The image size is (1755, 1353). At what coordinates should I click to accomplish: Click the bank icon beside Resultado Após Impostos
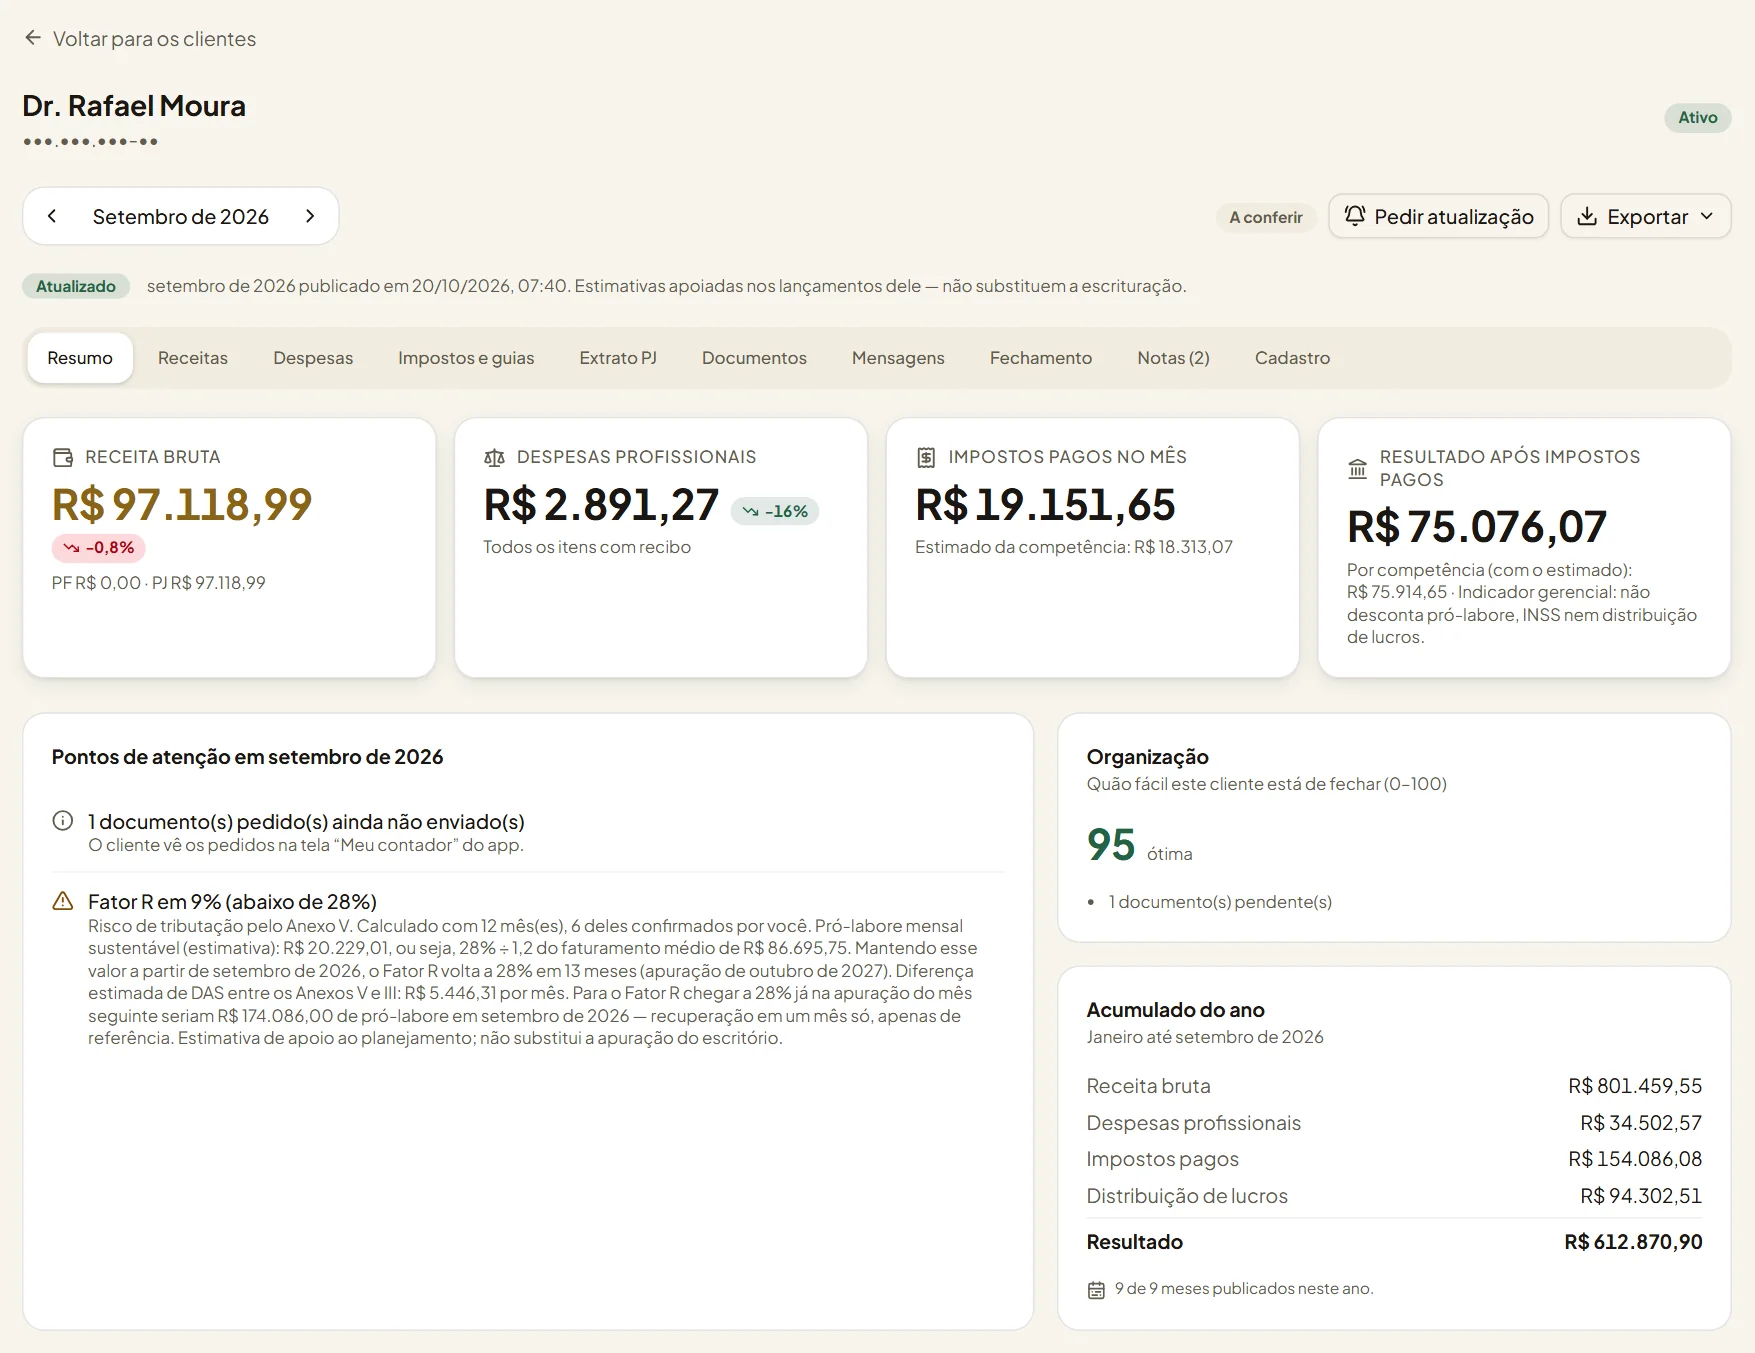(1357, 468)
